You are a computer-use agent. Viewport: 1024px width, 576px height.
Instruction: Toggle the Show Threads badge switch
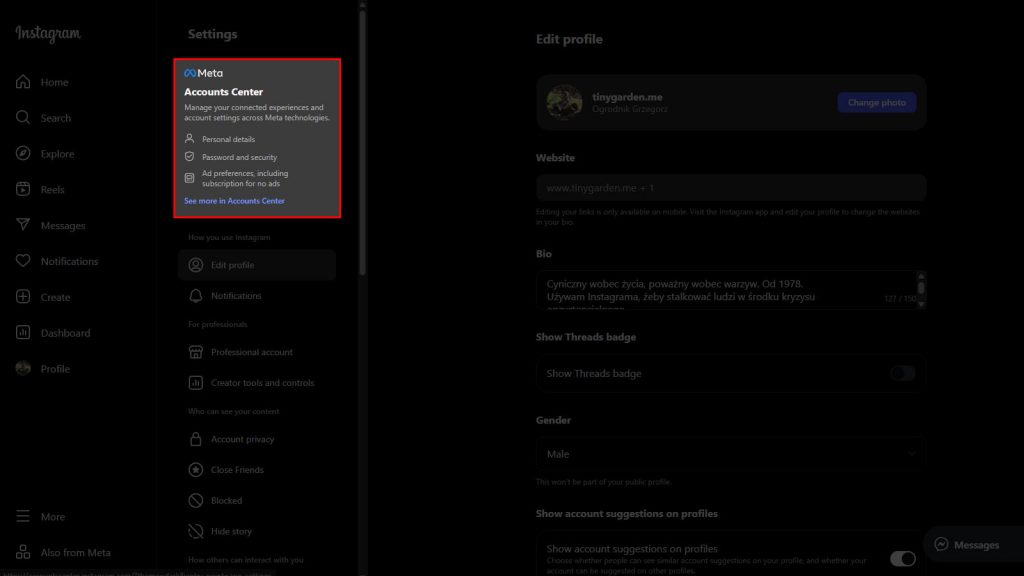902,373
